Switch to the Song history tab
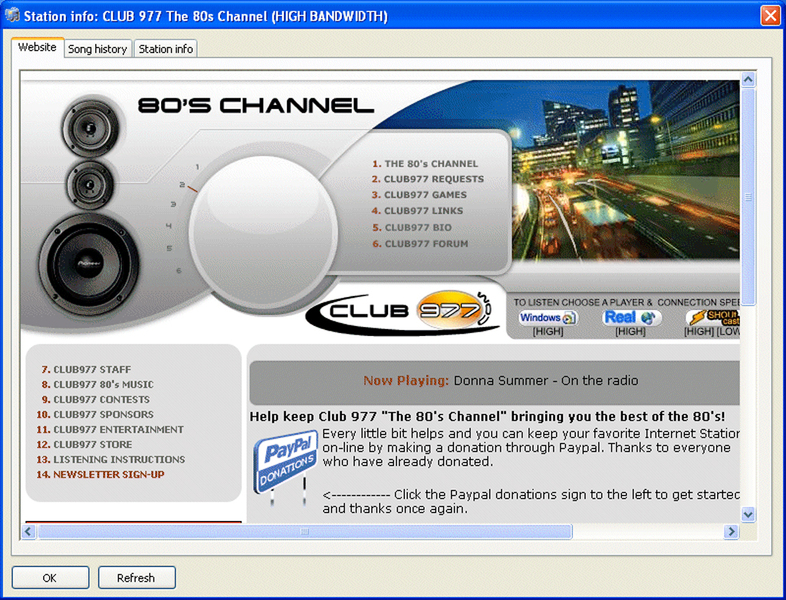 [x=98, y=49]
